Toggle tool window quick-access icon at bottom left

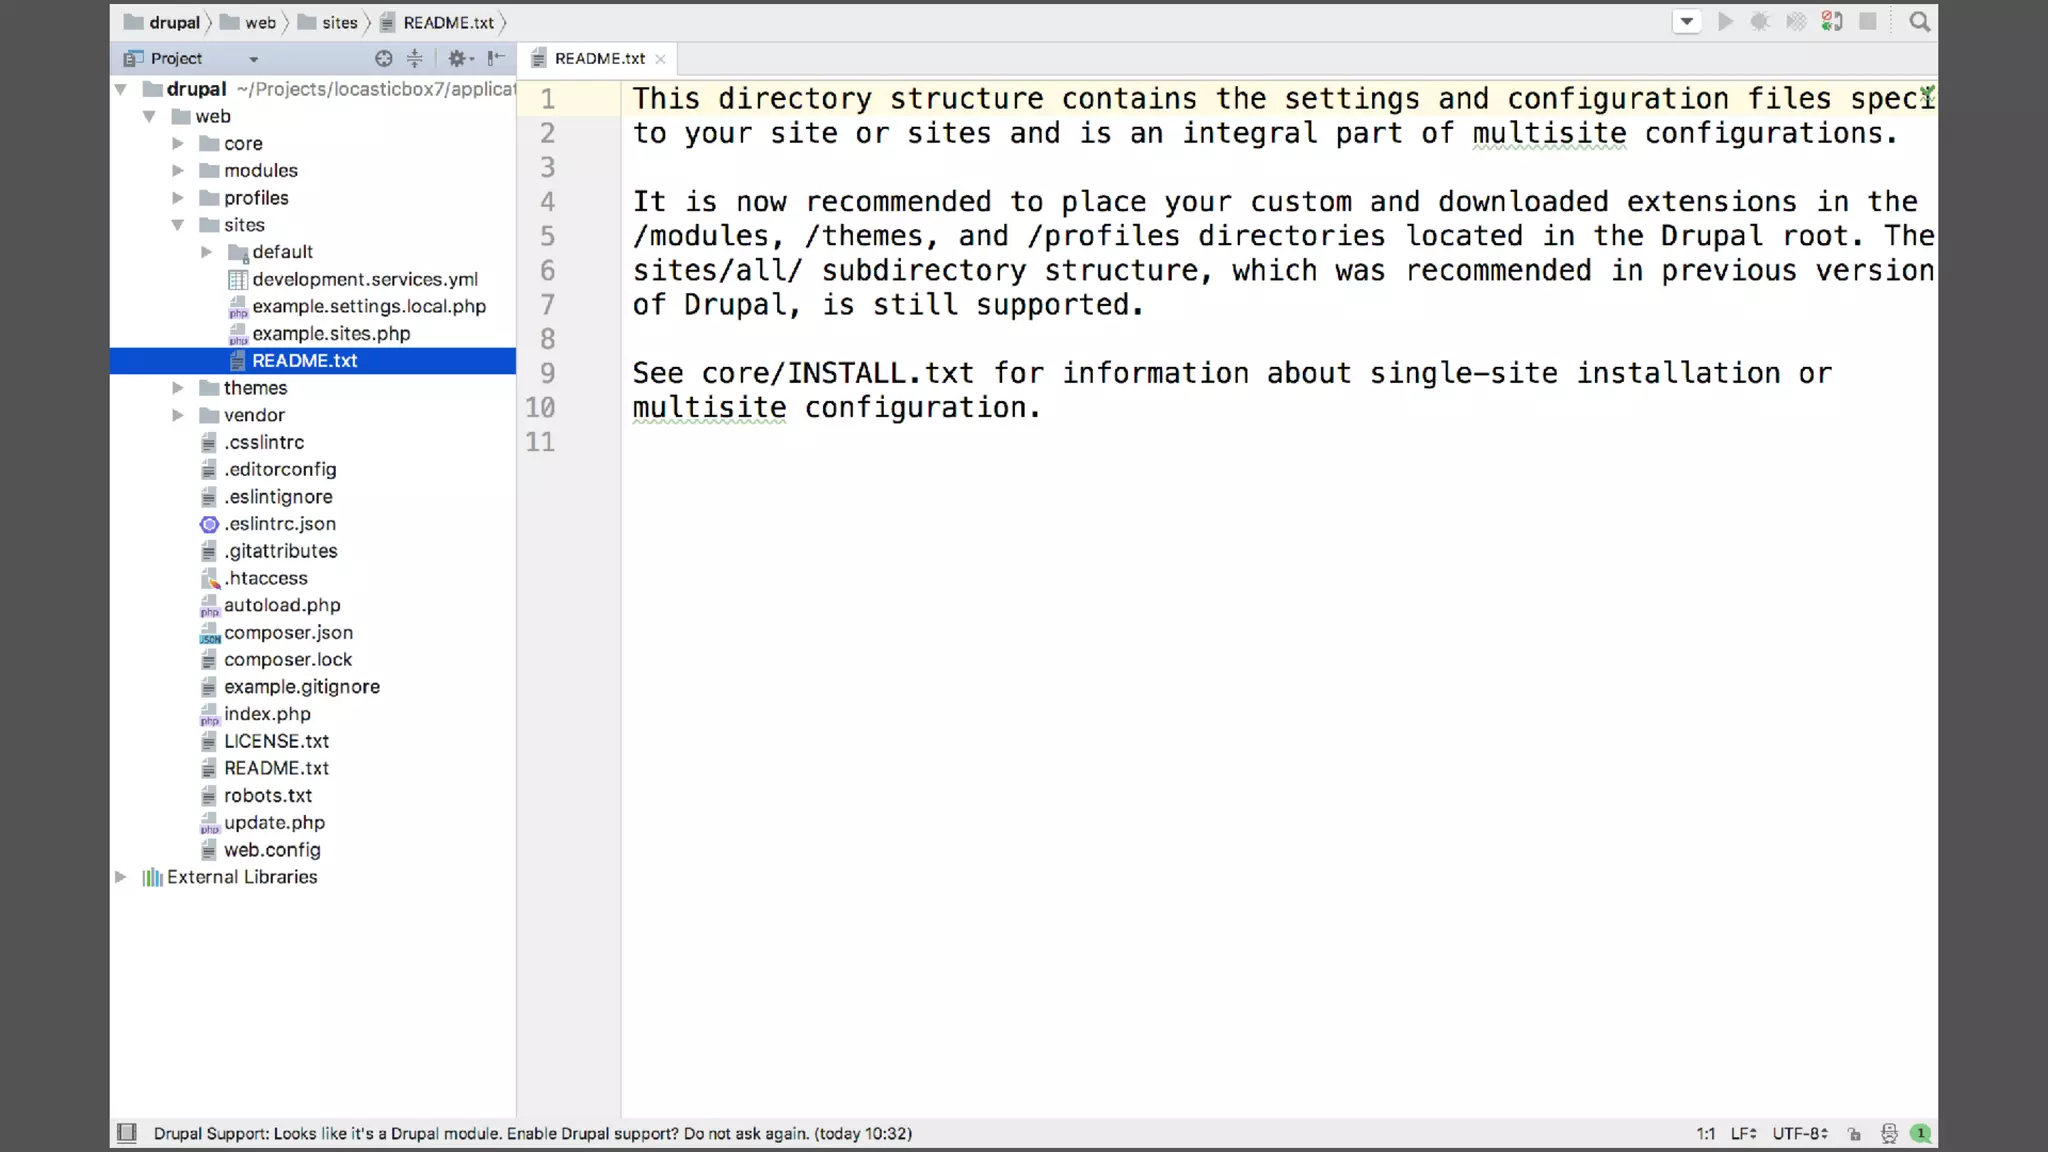click(x=127, y=1133)
